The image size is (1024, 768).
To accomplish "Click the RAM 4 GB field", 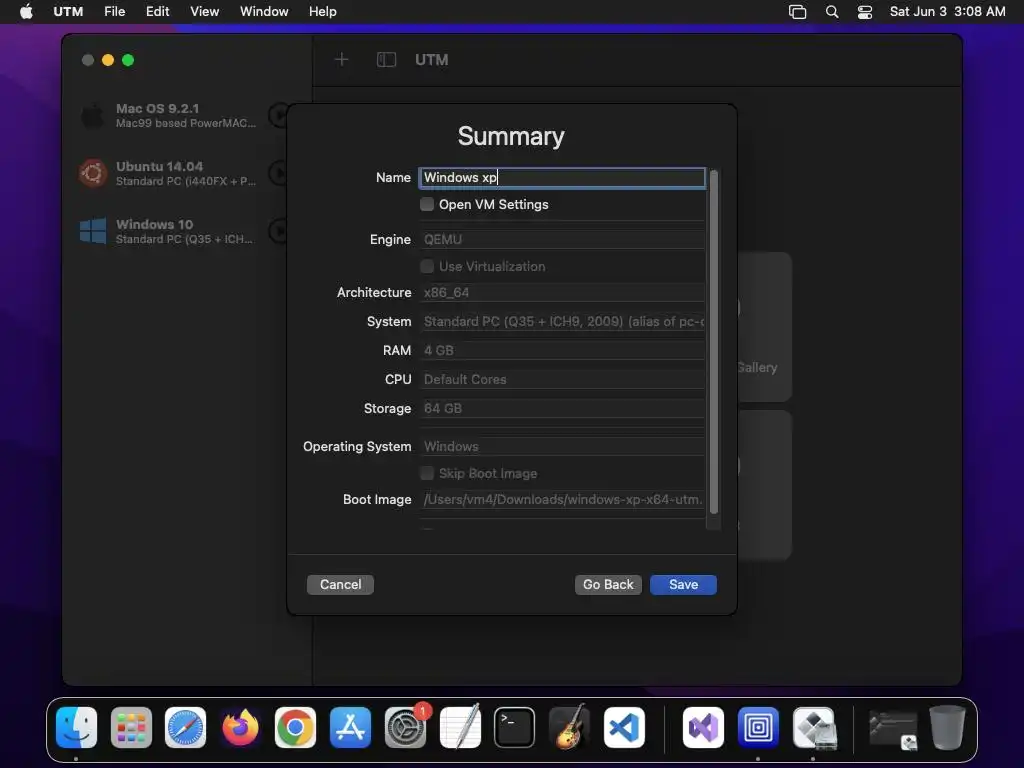I will pyautogui.click(x=562, y=350).
